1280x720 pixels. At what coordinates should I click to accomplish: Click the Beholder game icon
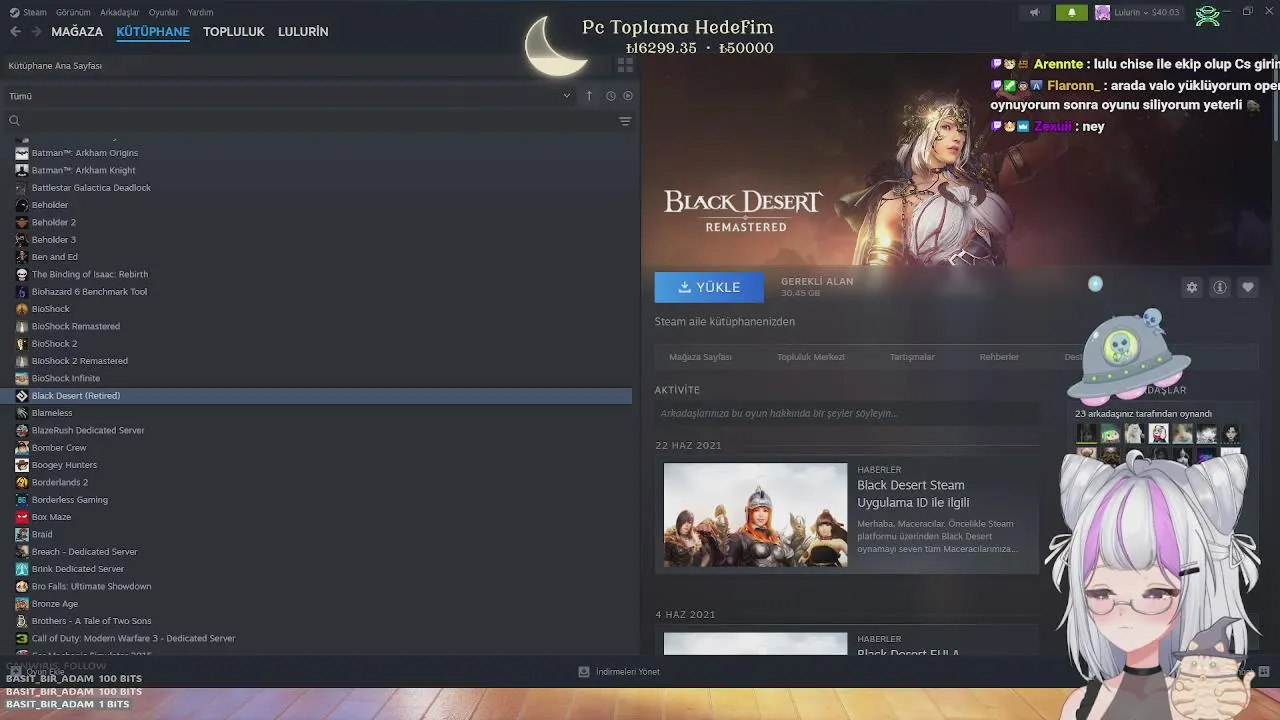22,205
